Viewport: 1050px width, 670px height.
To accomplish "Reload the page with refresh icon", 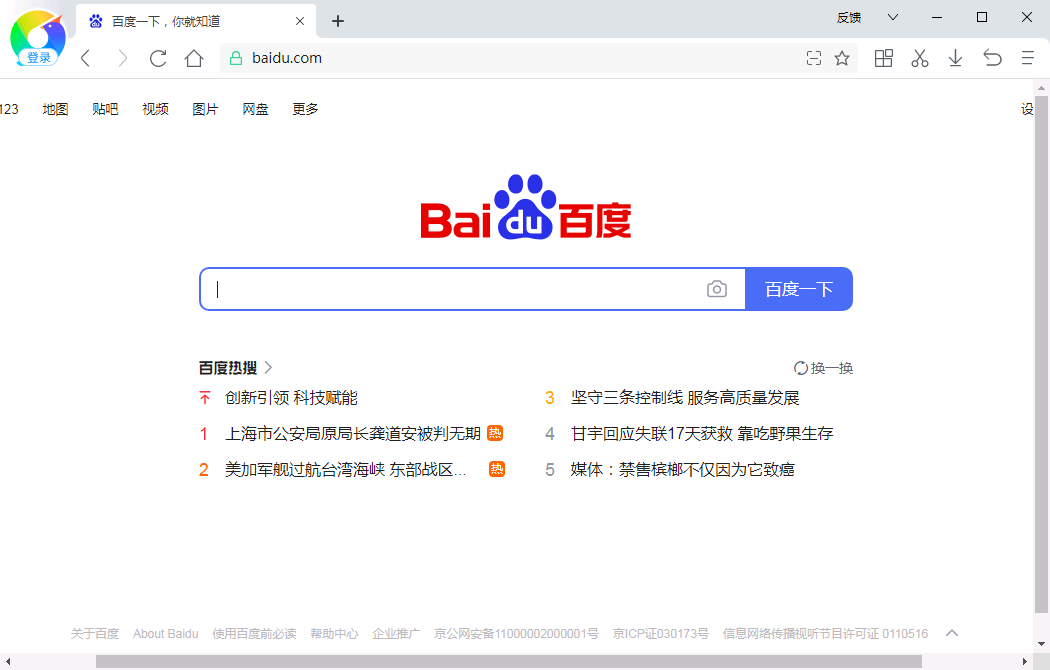I will pyautogui.click(x=158, y=58).
